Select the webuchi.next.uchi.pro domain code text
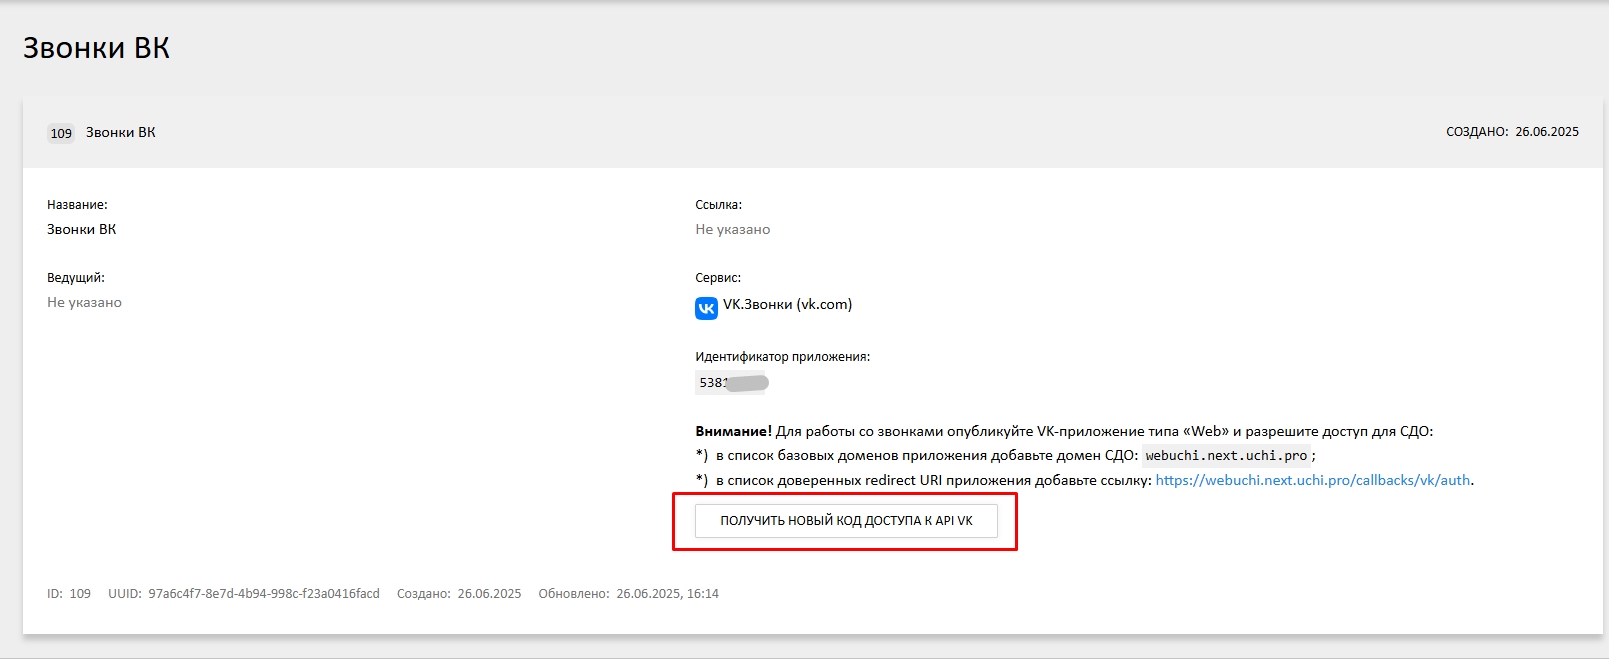Viewport: 1609px width, 659px height. point(1226,456)
